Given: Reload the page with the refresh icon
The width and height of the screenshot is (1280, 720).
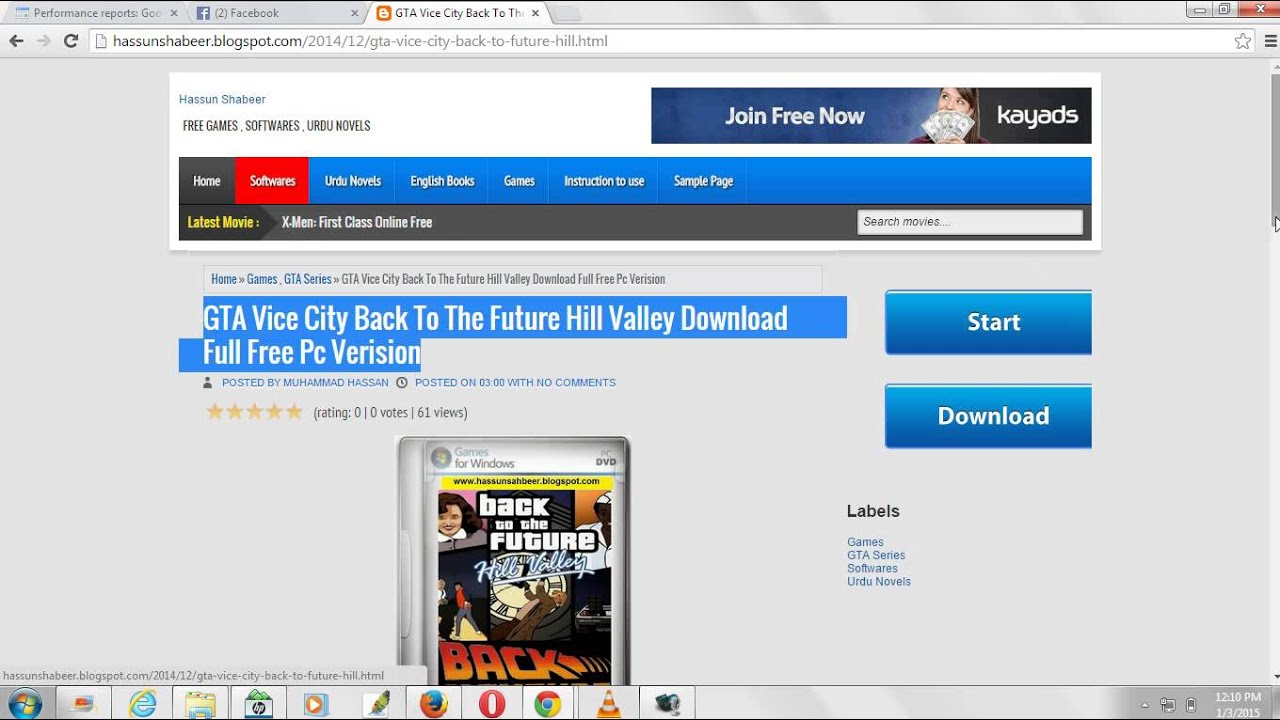Looking at the screenshot, I should coord(71,41).
